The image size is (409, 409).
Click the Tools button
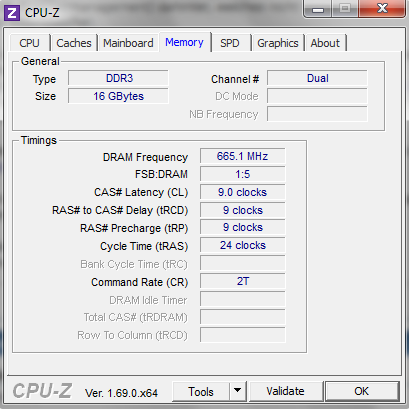[201, 391]
